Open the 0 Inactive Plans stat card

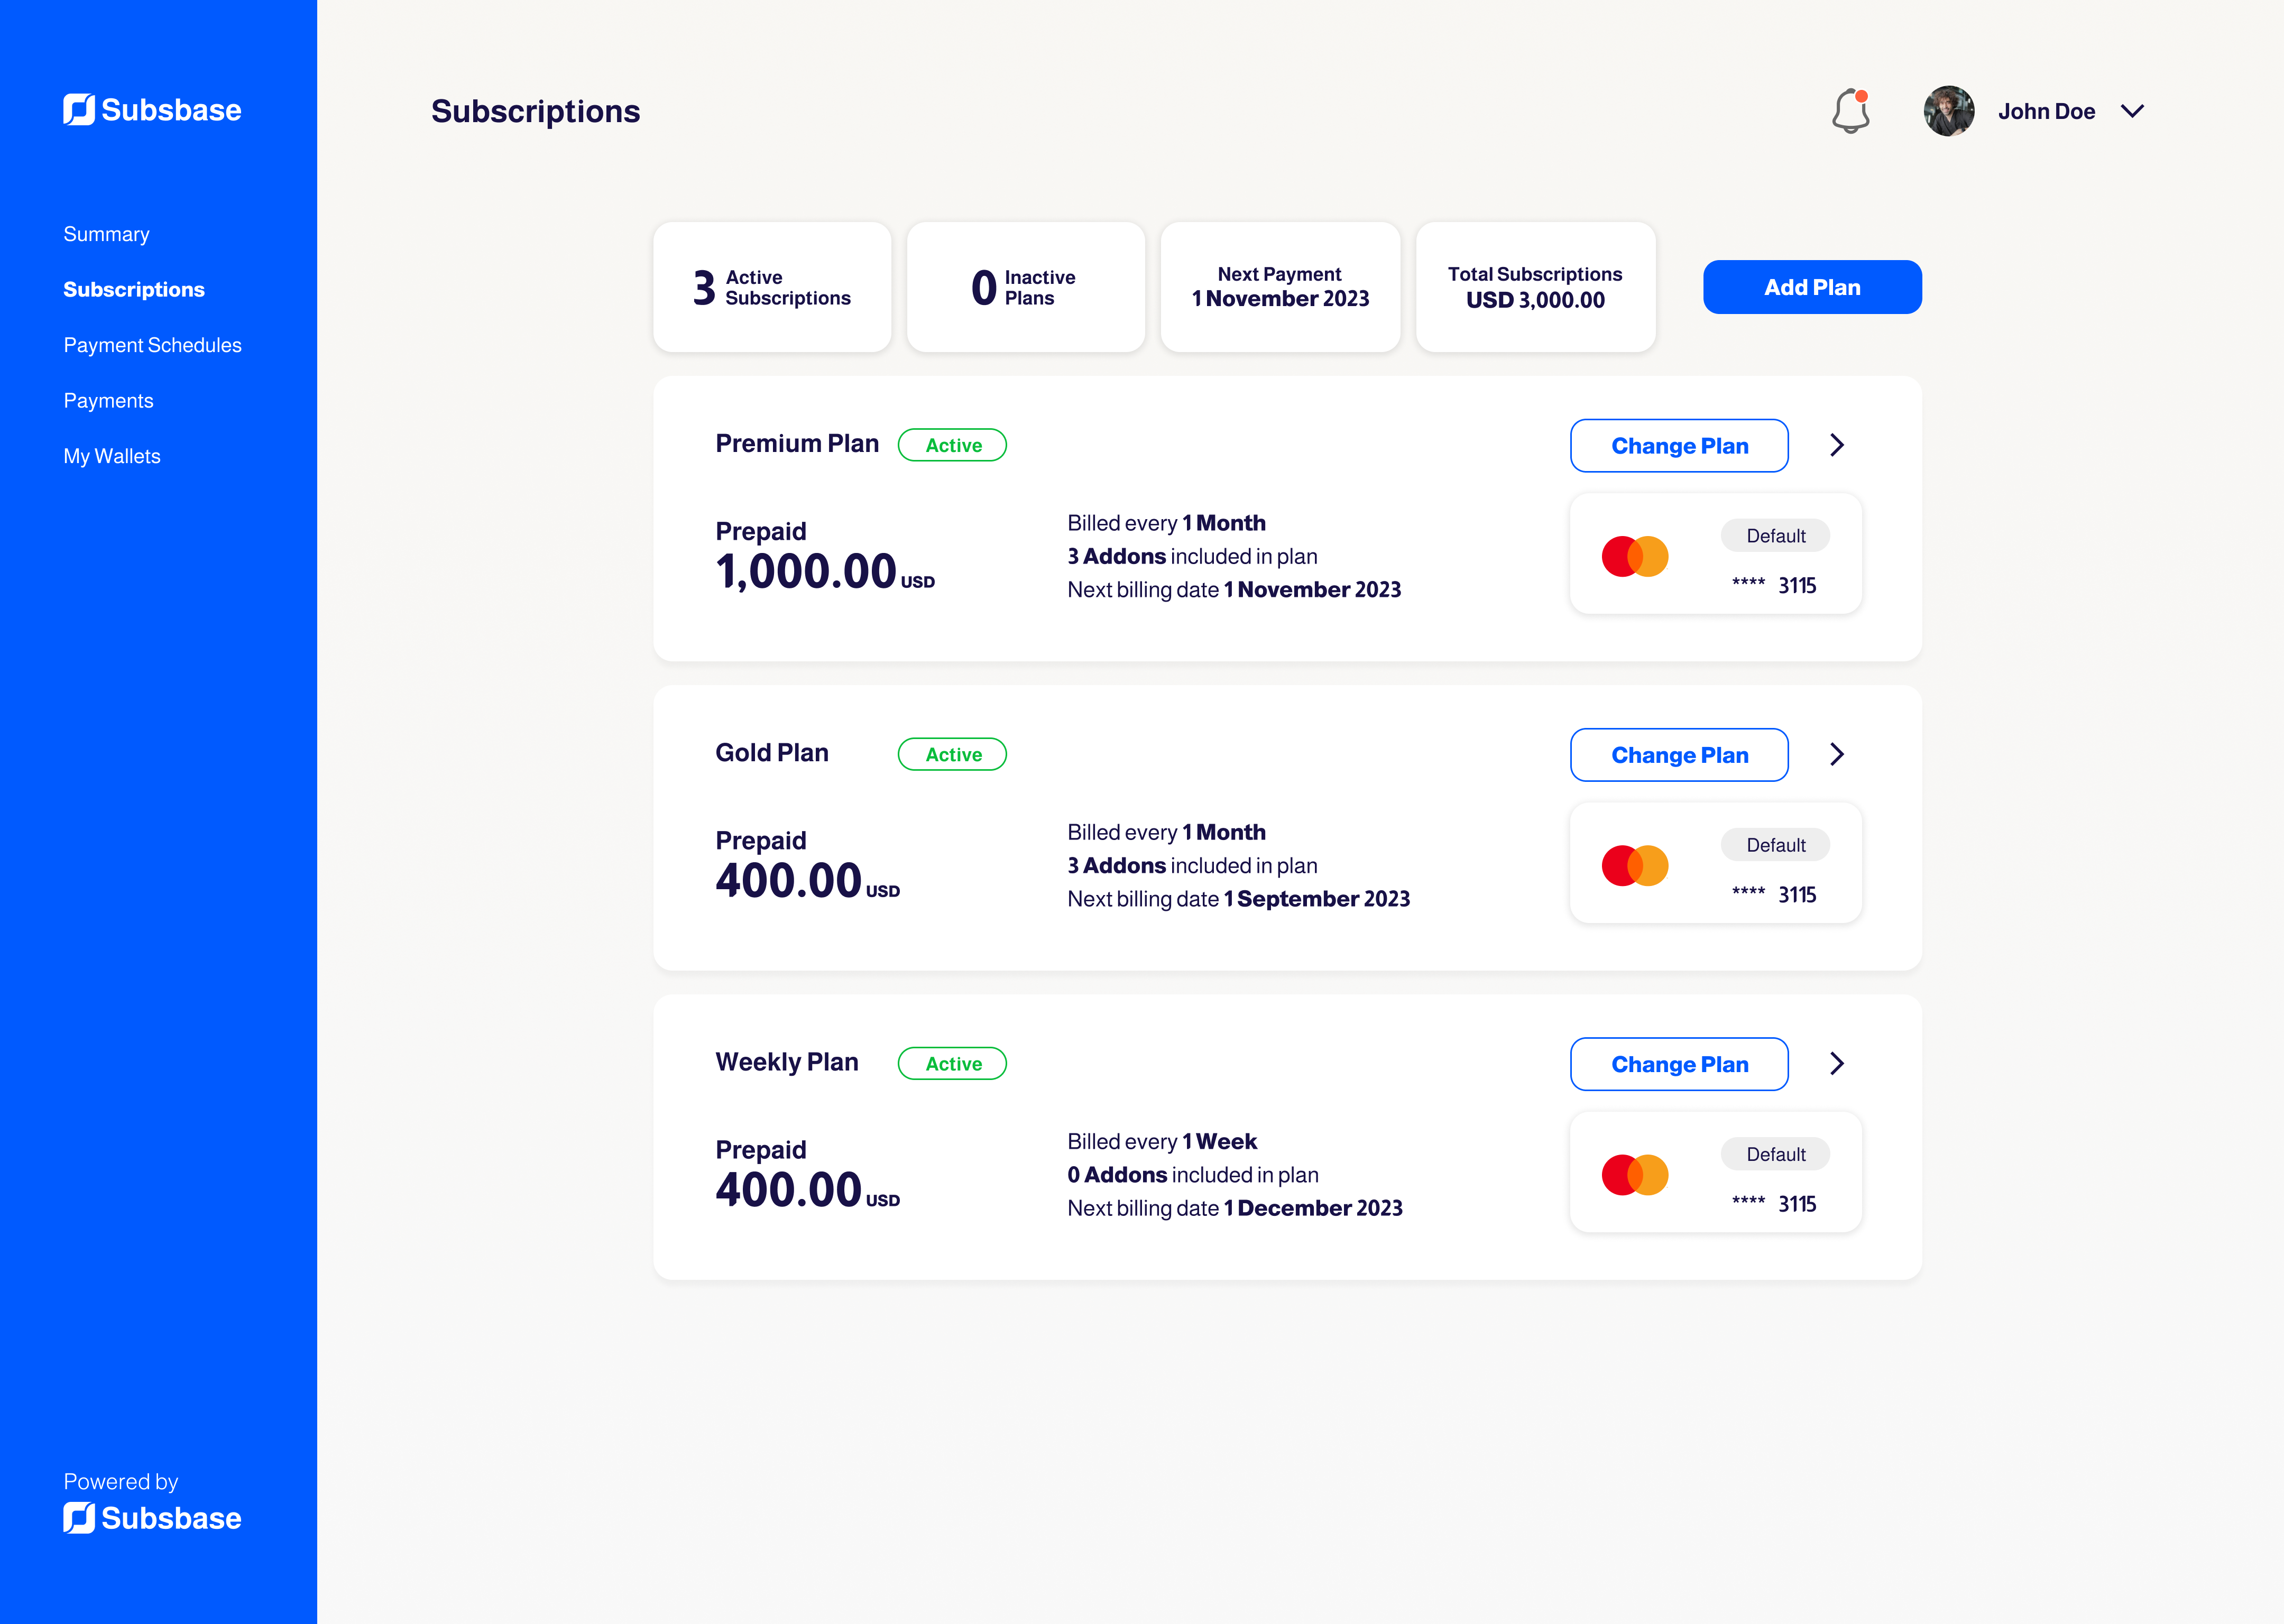pos(1025,287)
